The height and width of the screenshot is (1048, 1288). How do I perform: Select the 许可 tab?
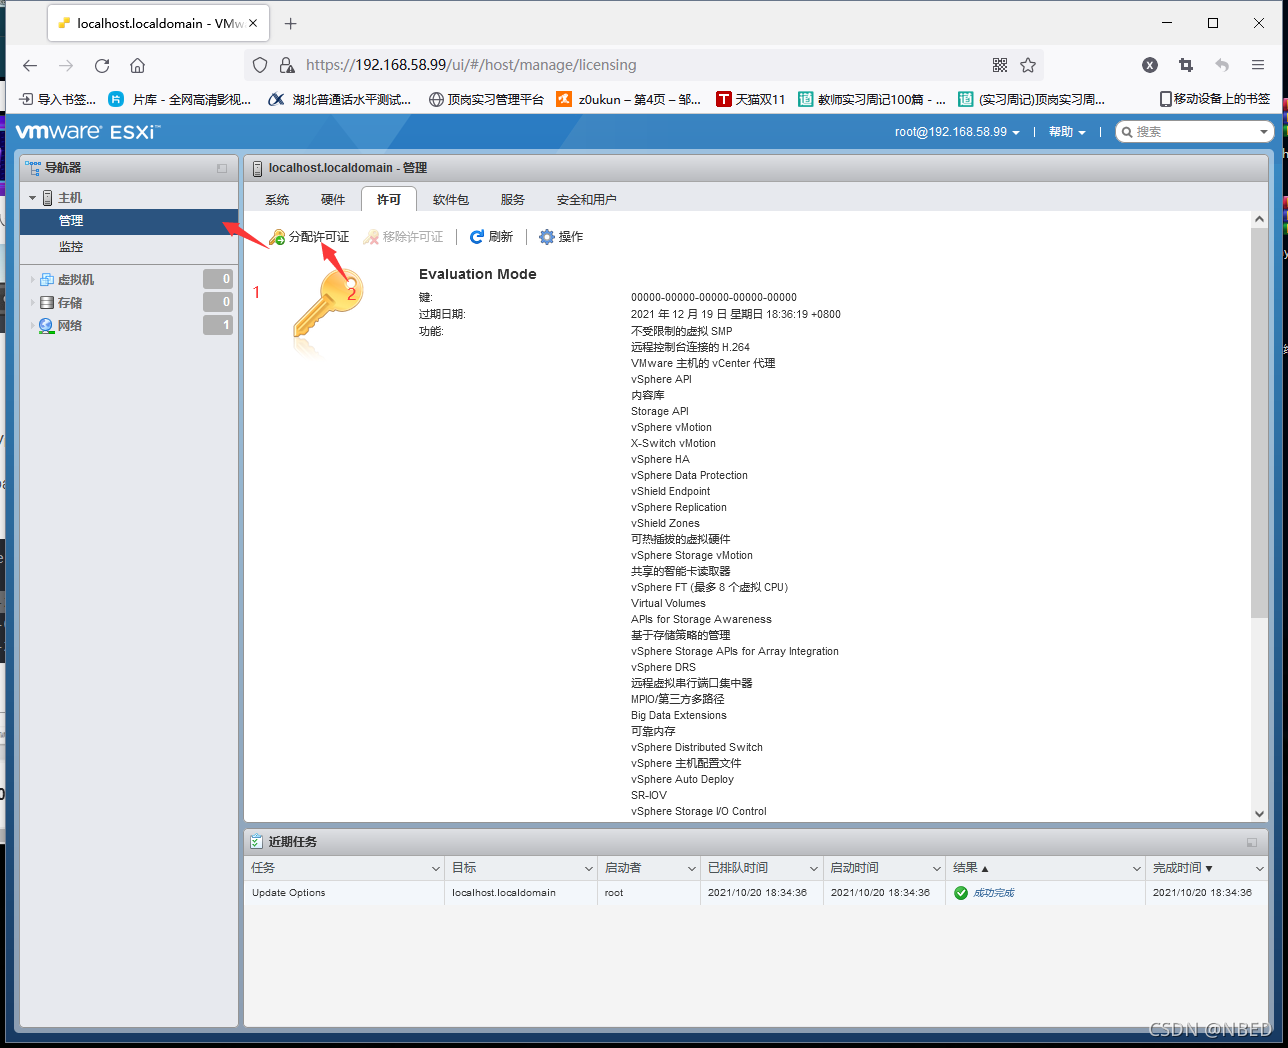coord(389,200)
